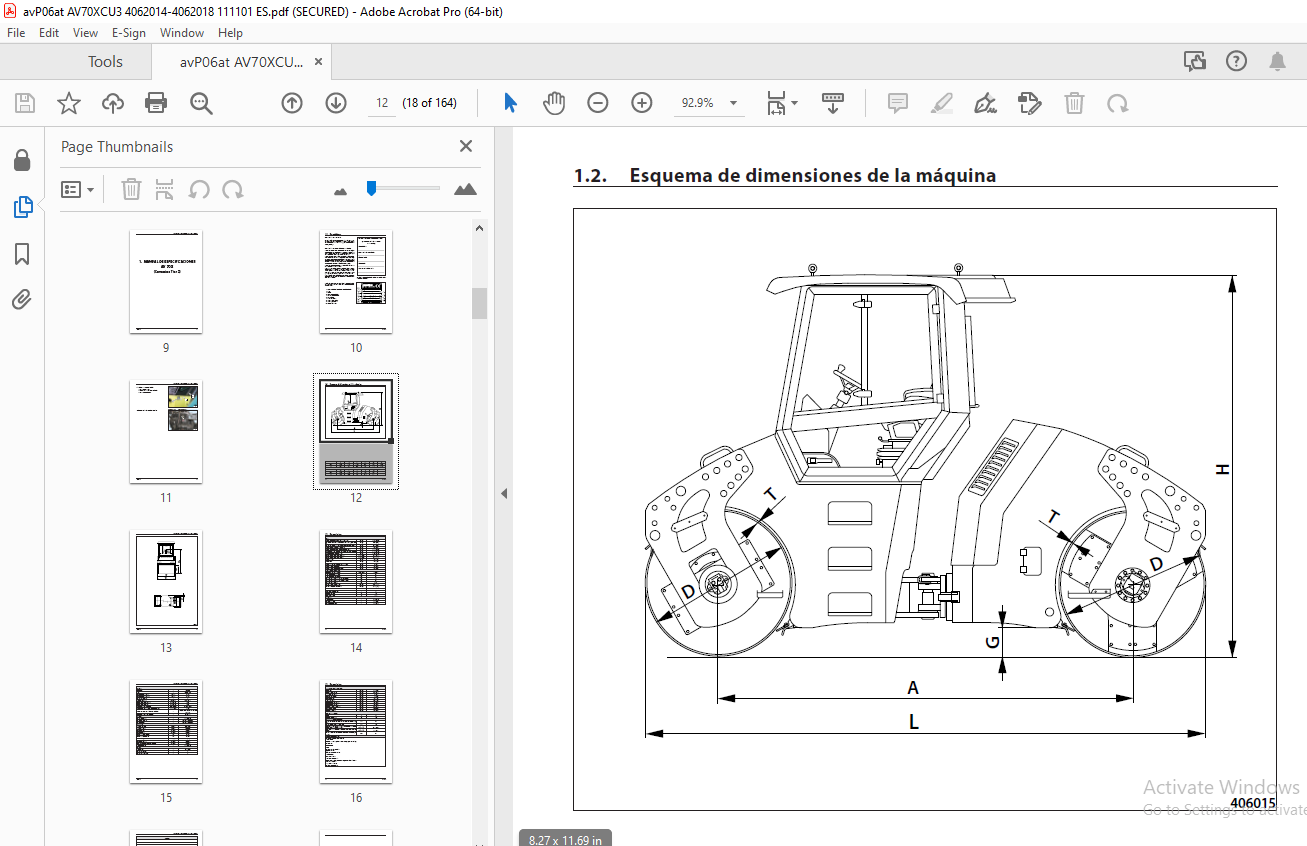Open the Window menu
The width and height of the screenshot is (1307, 846).
pyautogui.click(x=182, y=33)
